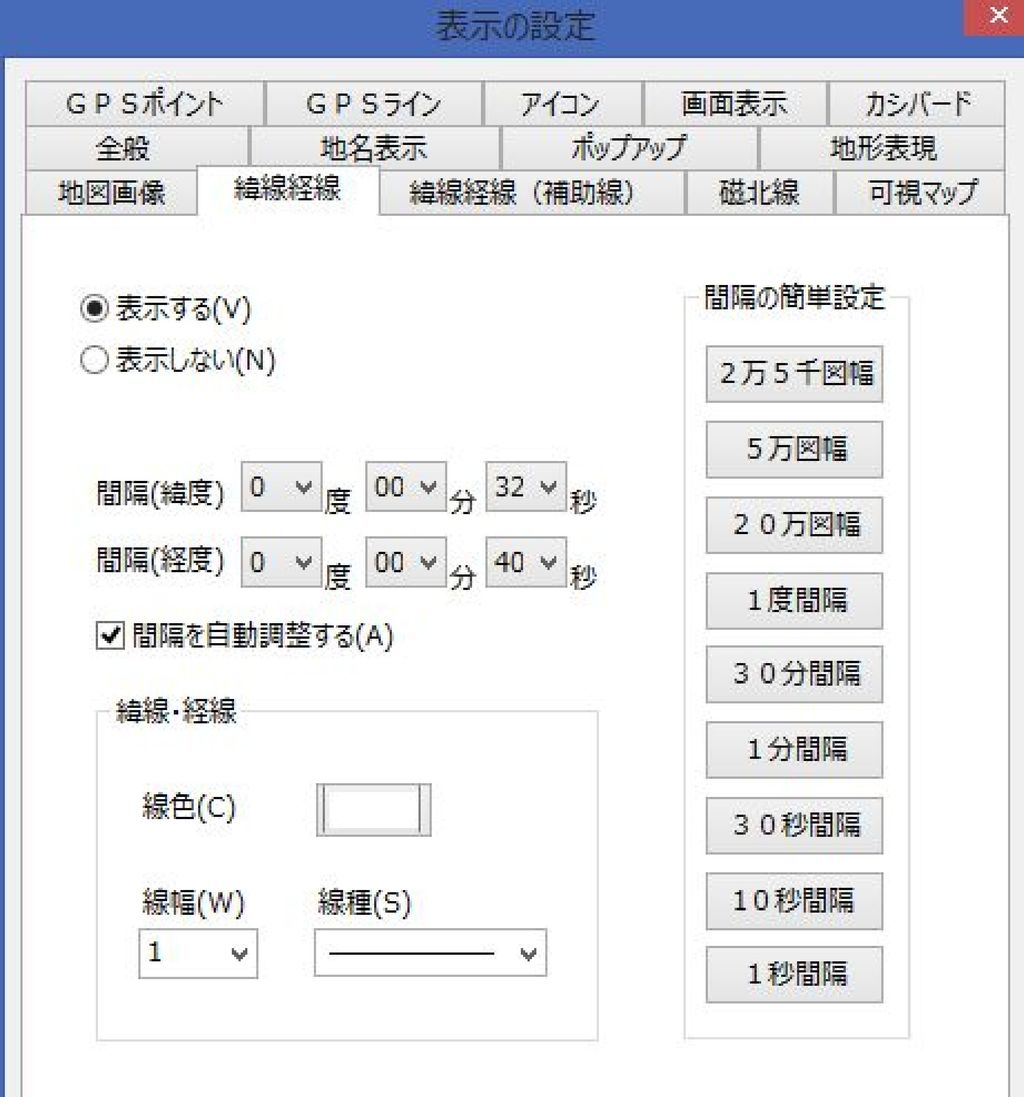Viewport: 1024px width, 1097px height.
Task: Switch to the GPSポイント tab
Action: pos(145,104)
